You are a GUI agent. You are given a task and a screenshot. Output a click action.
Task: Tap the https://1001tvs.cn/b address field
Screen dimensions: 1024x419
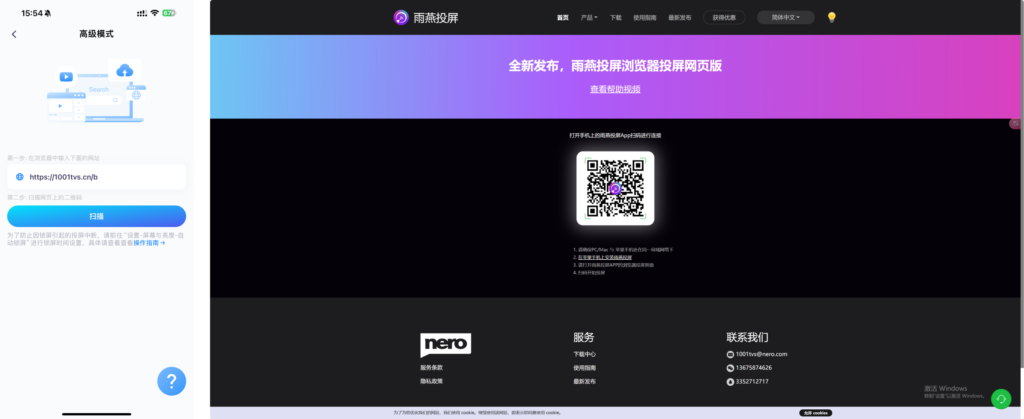(97, 177)
